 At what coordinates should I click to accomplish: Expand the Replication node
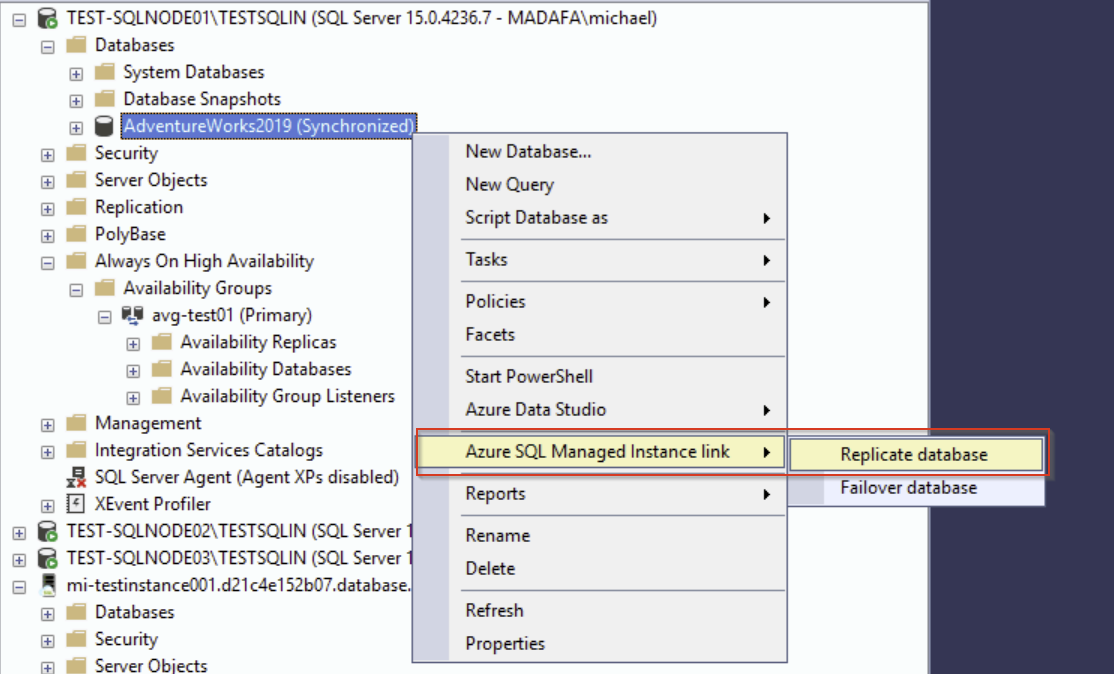coord(48,209)
